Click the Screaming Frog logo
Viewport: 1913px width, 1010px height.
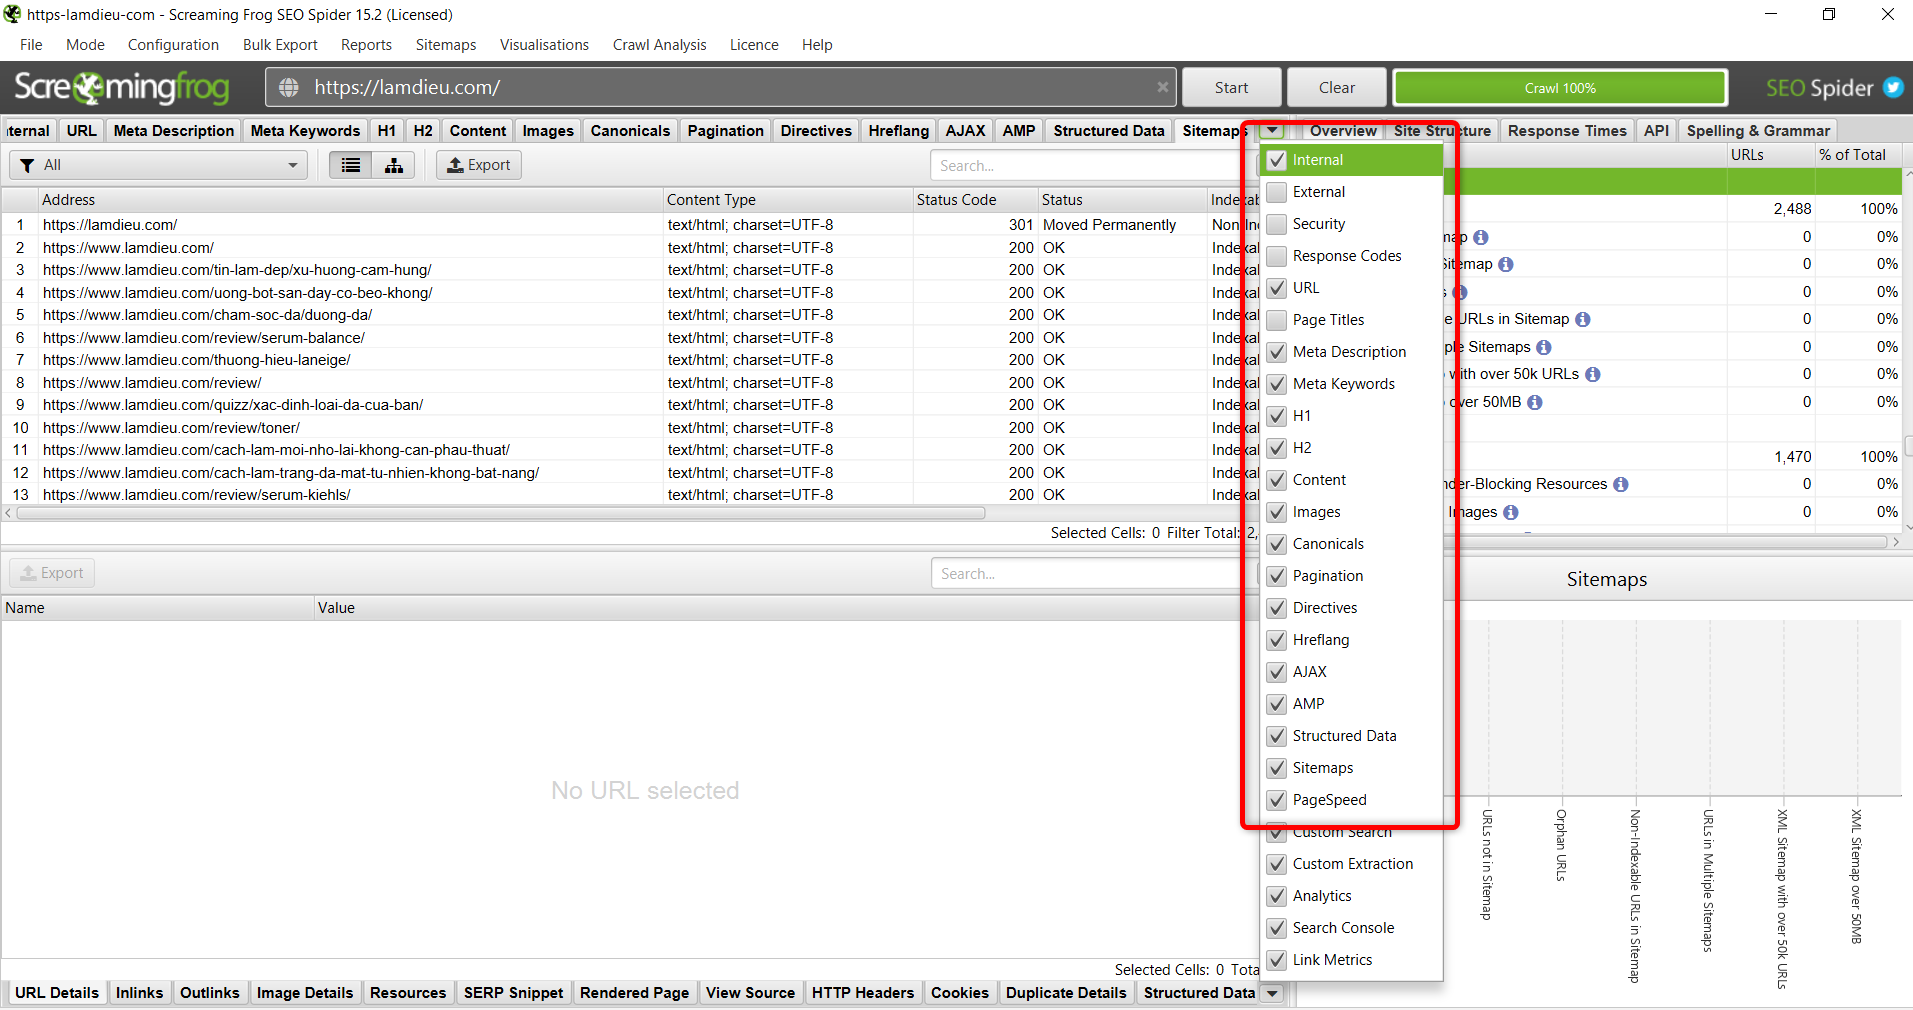(121, 87)
